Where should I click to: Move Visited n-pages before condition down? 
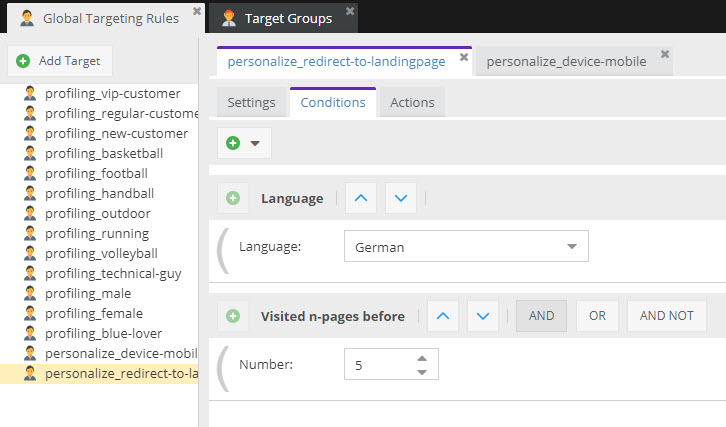tap(483, 316)
